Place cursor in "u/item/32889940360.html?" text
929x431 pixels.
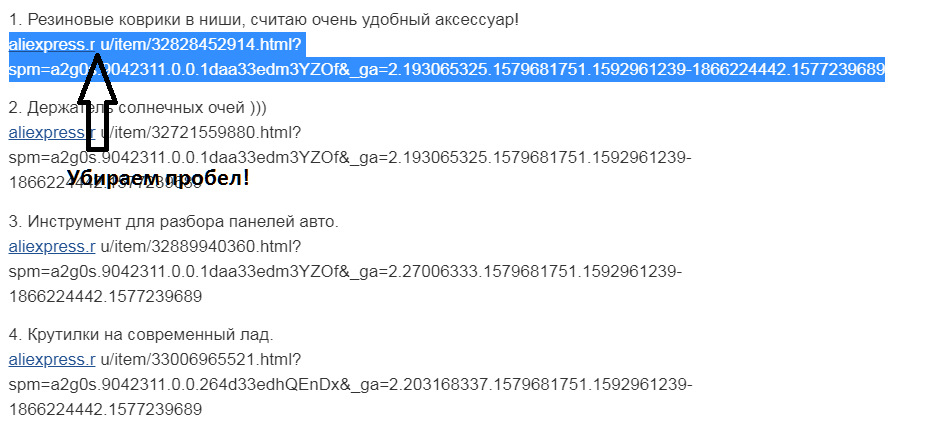(201, 245)
